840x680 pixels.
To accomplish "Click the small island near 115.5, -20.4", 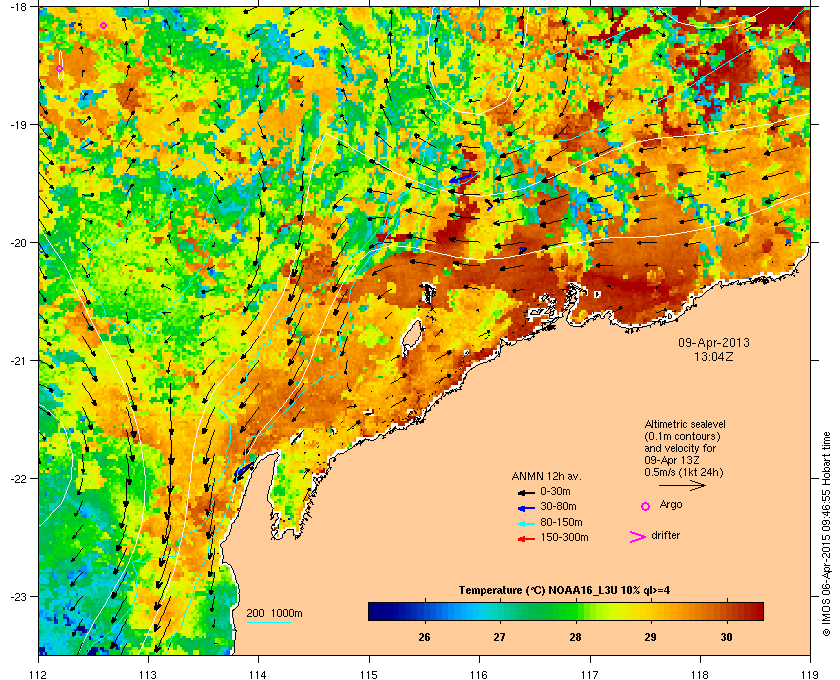I will [x=428, y=293].
